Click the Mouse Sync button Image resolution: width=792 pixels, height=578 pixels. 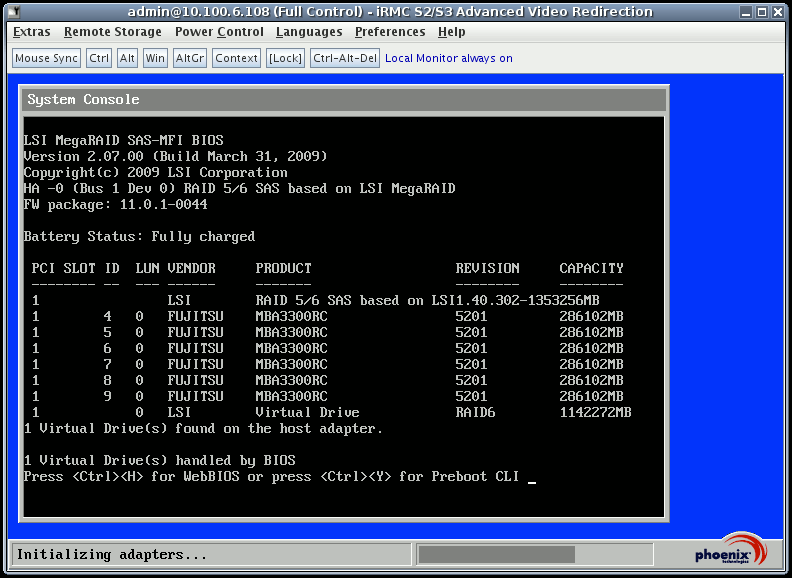point(46,58)
